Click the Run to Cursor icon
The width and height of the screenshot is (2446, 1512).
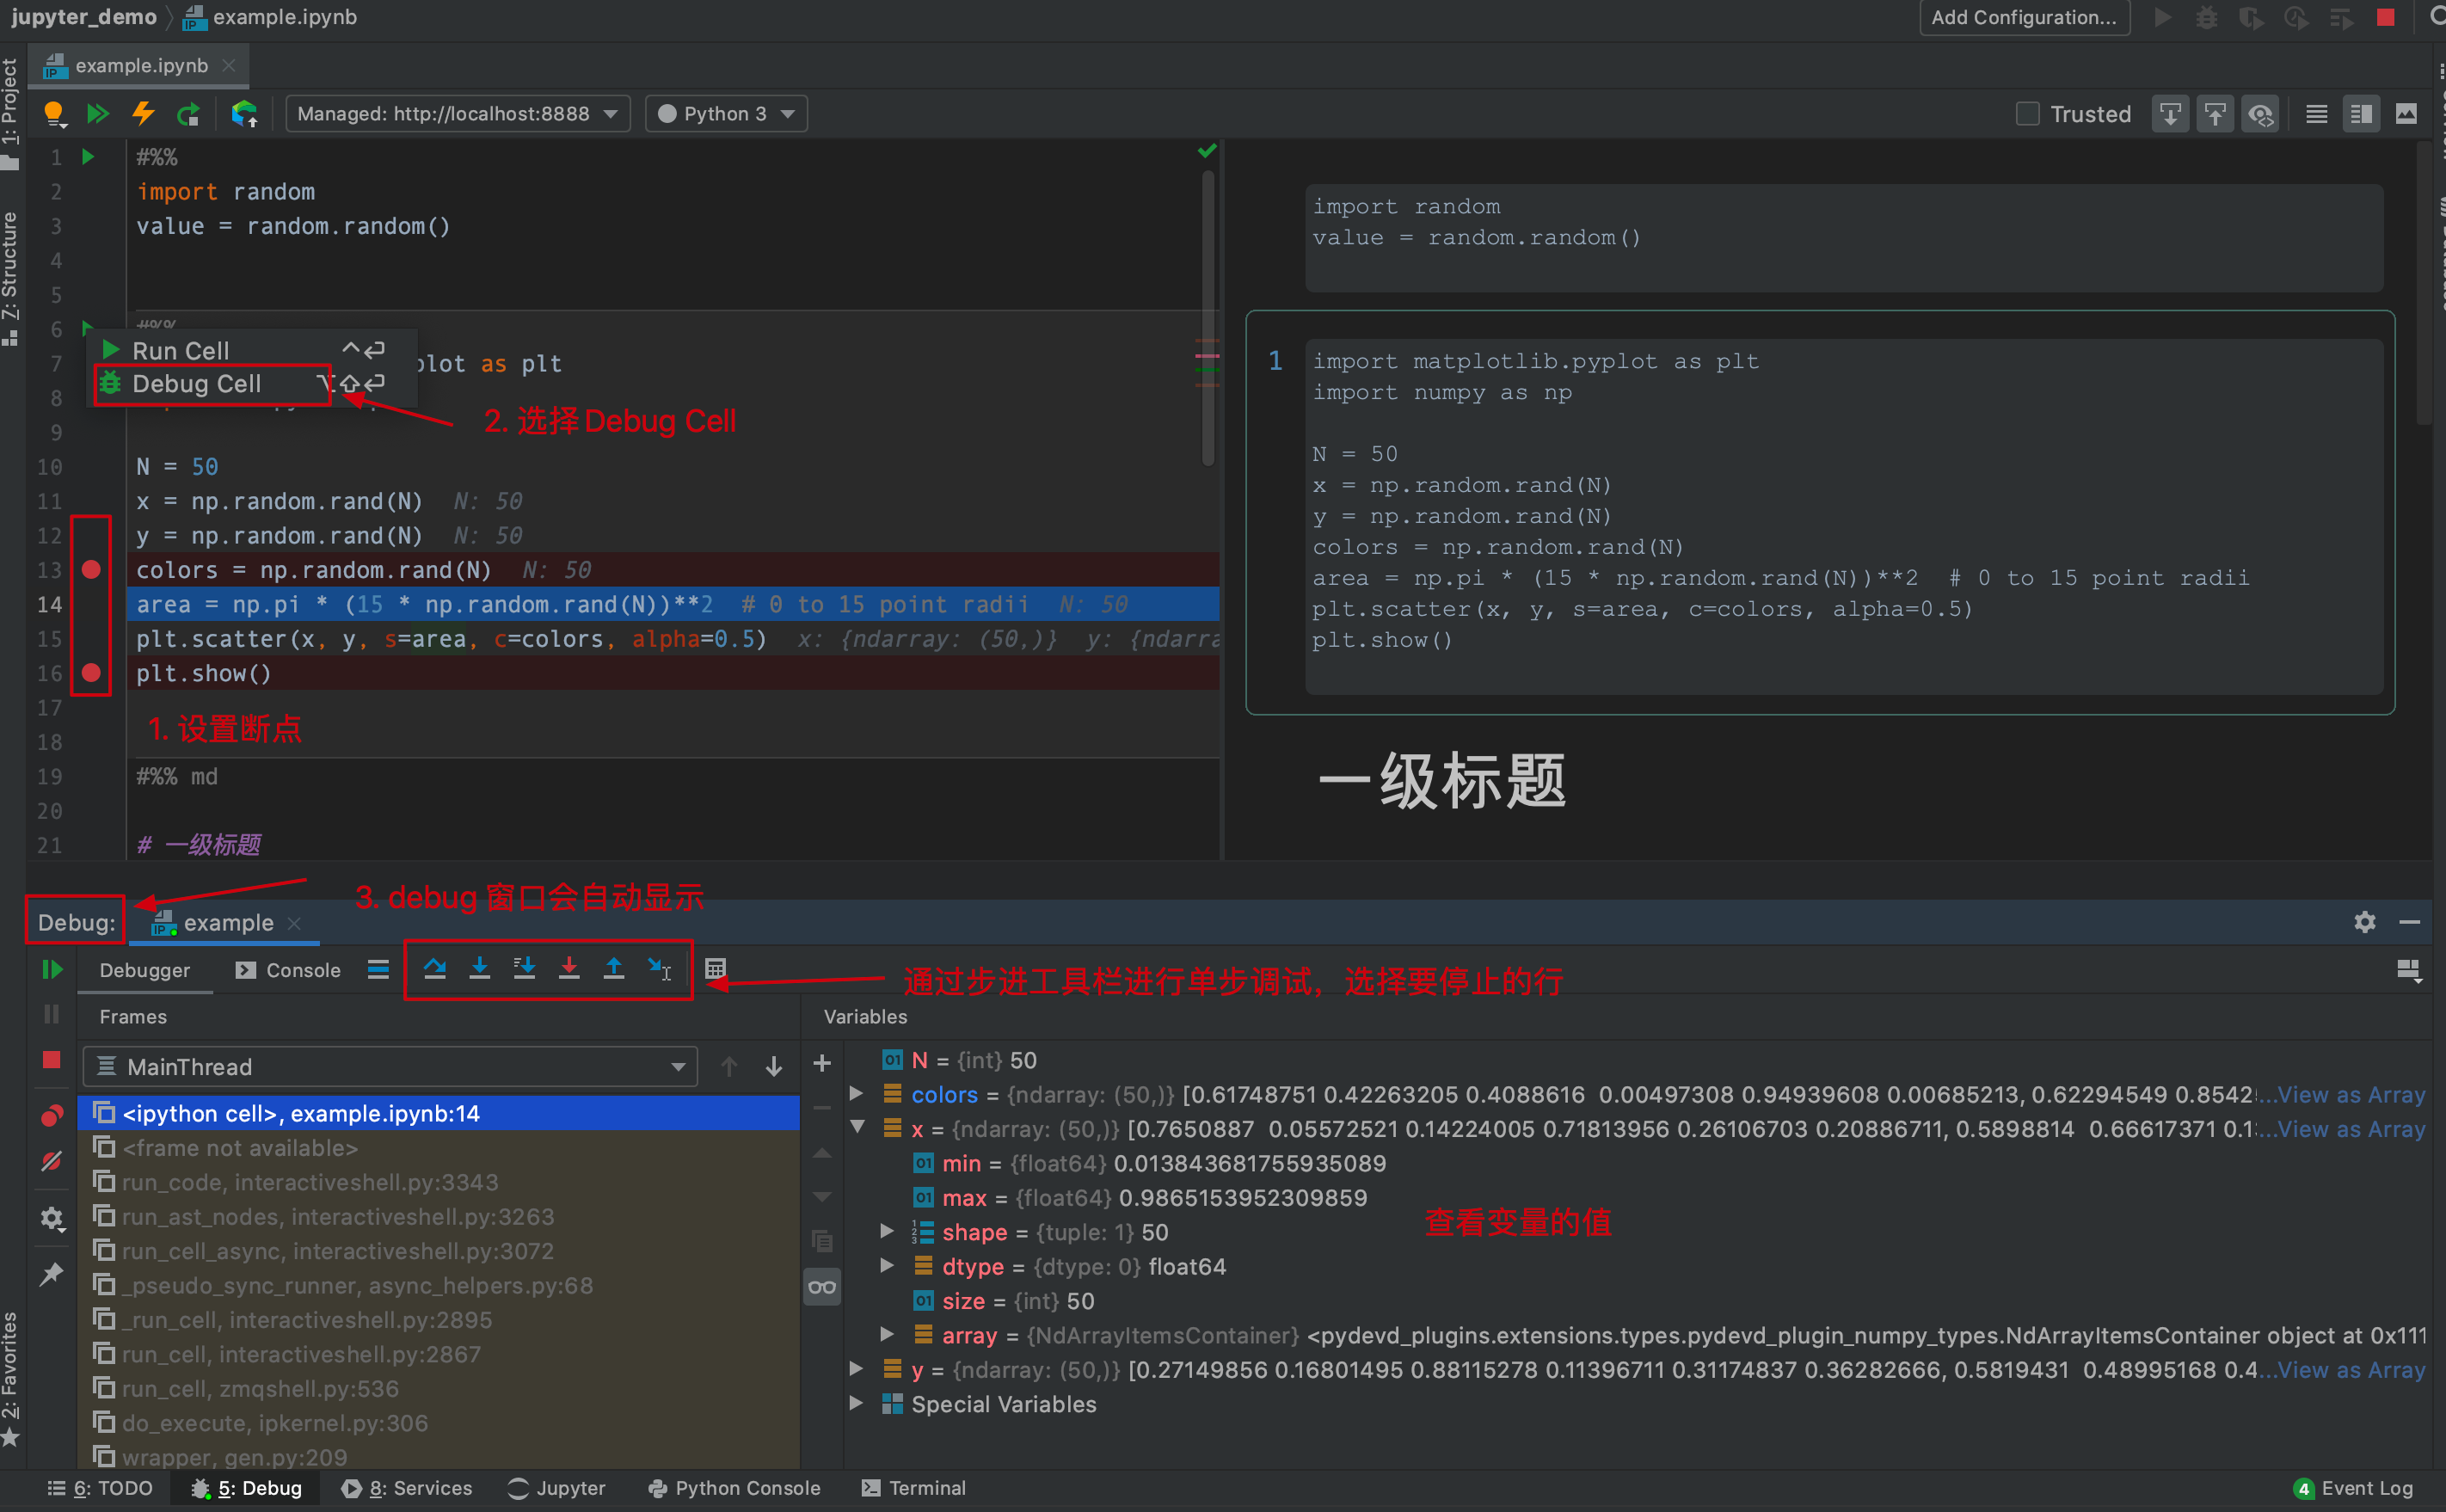point(659,968)
